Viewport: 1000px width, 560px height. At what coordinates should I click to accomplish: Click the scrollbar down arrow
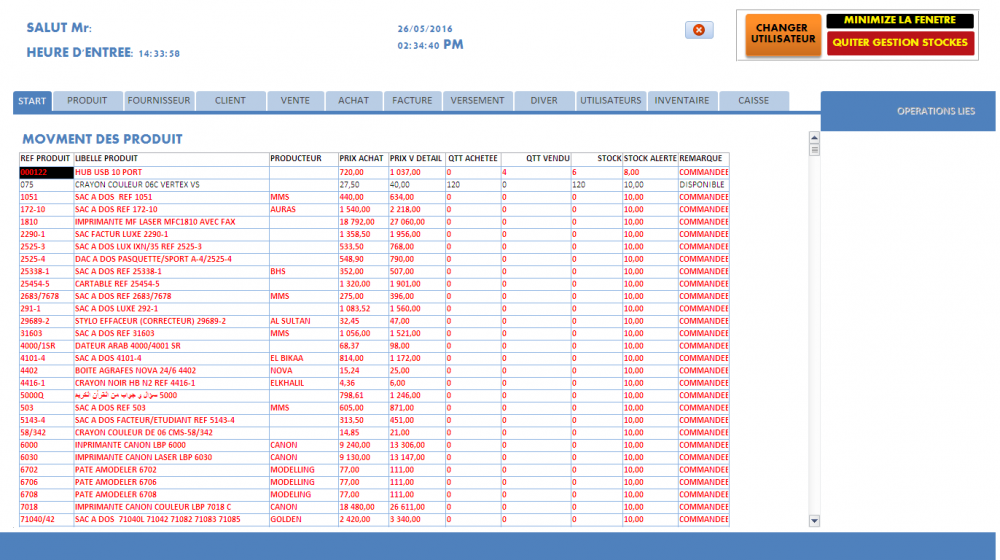pyautogui.click(x=814, y=521)
